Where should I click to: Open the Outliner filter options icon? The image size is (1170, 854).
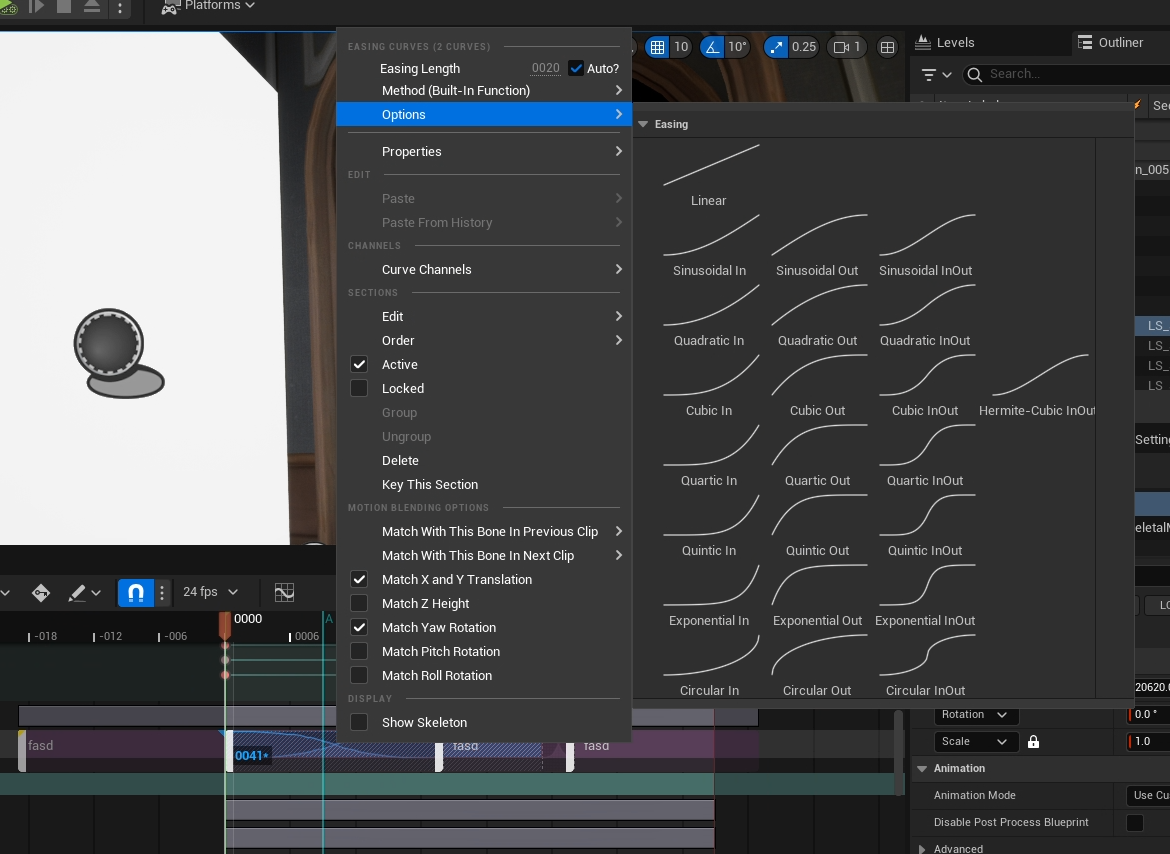click(936, 75)
